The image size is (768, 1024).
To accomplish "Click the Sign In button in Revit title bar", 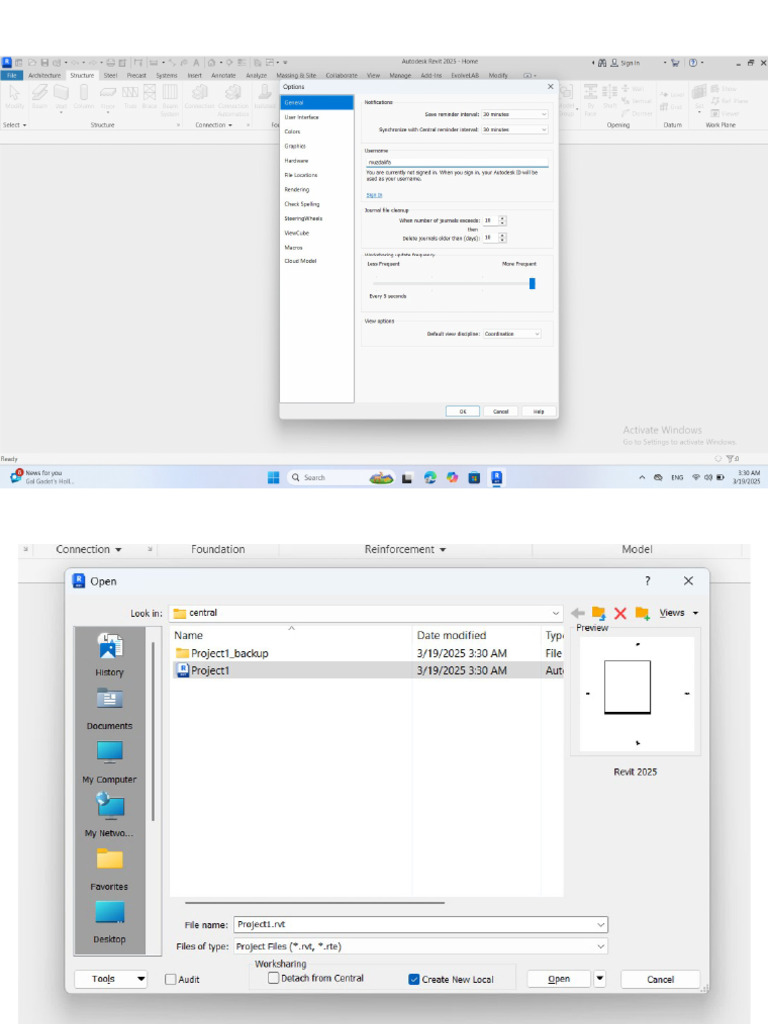I will (626, 63).
